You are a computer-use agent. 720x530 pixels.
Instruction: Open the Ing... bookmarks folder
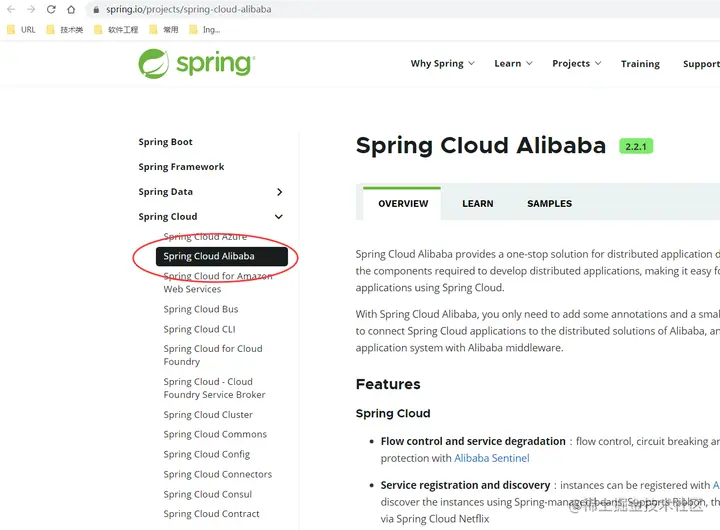[205, 30]
